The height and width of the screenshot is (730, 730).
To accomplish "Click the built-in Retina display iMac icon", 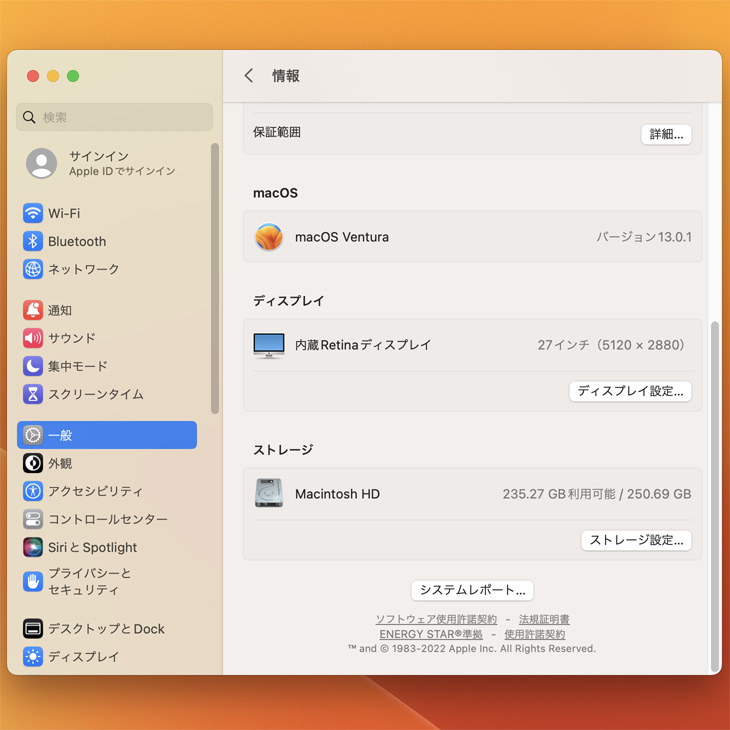I will pos(269,345).
